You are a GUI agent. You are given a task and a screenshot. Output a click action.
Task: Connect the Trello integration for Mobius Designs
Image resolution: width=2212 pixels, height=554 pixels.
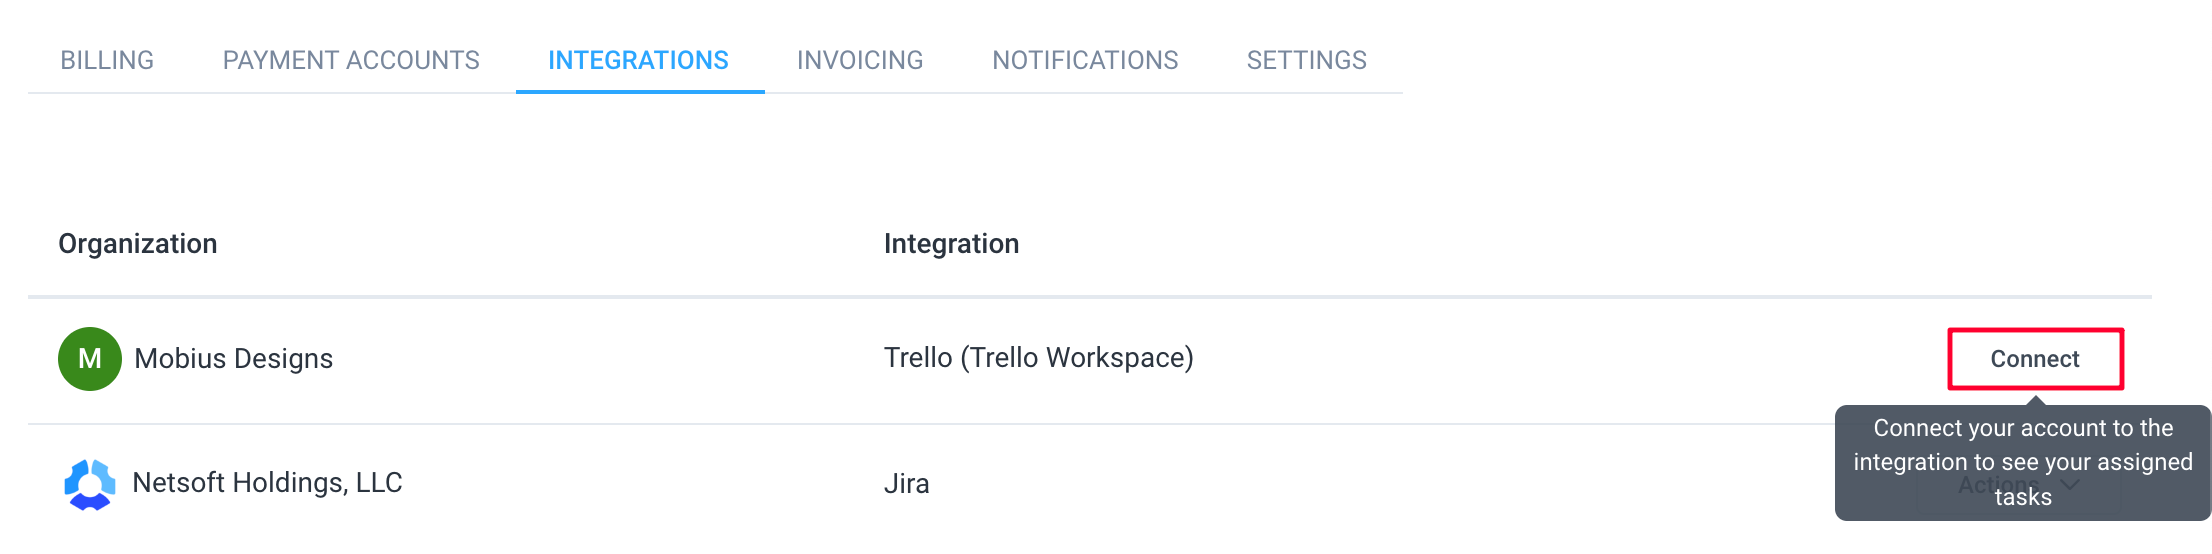[2035, 359]
